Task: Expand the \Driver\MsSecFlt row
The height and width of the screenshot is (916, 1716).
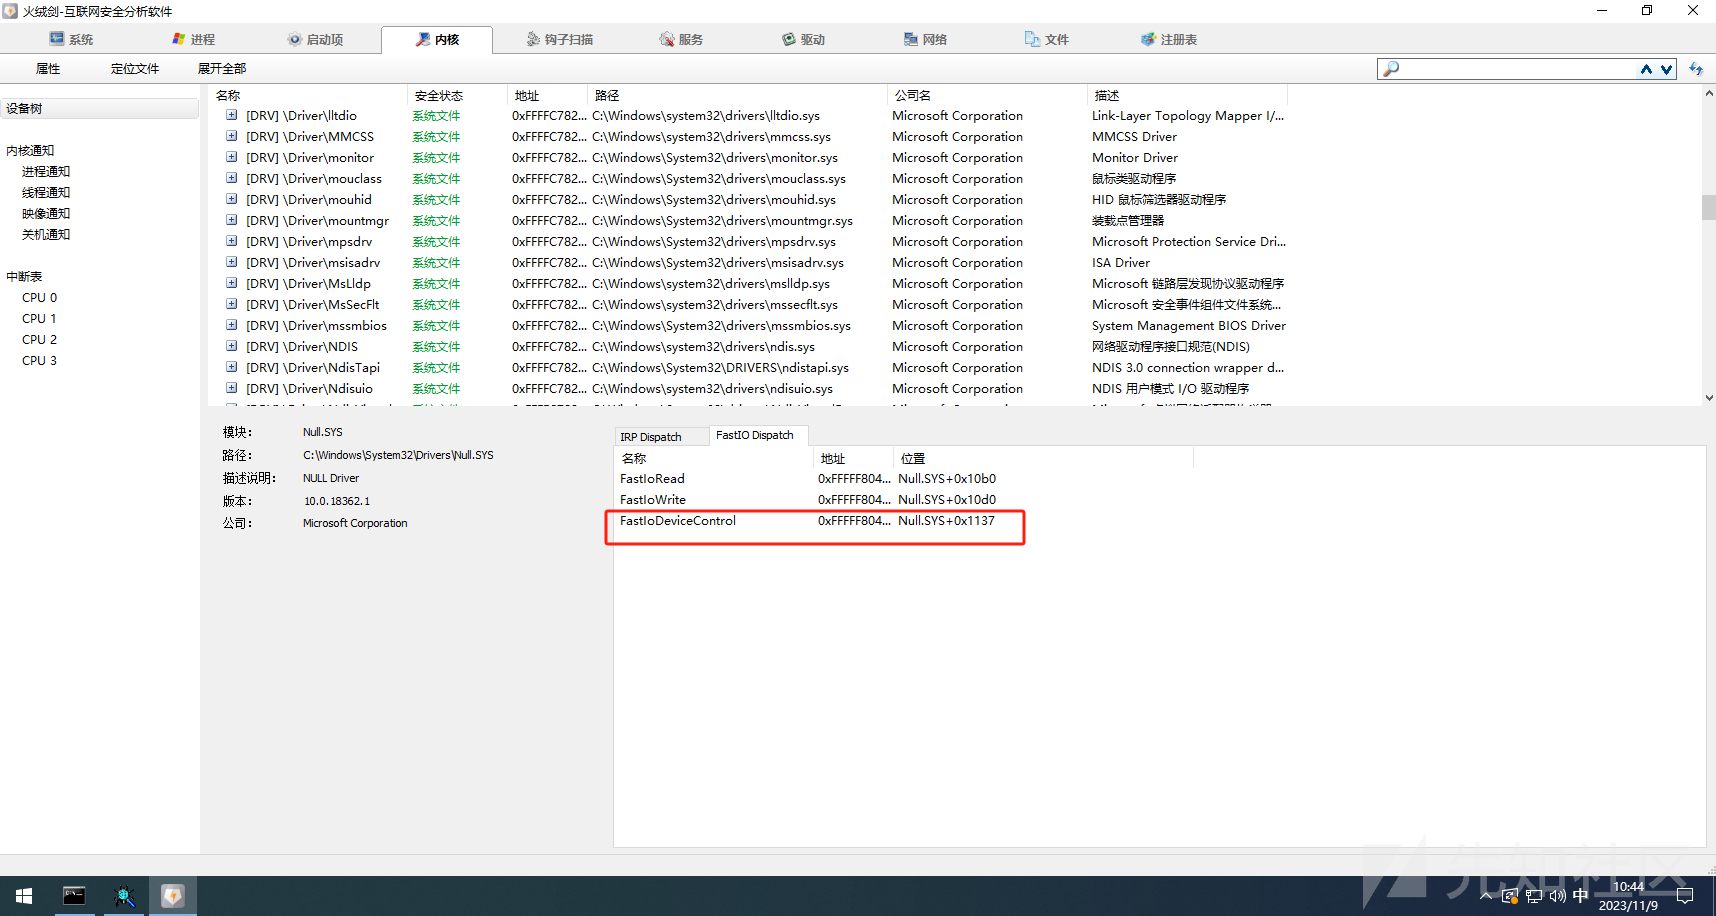Action: click(231, 304)
